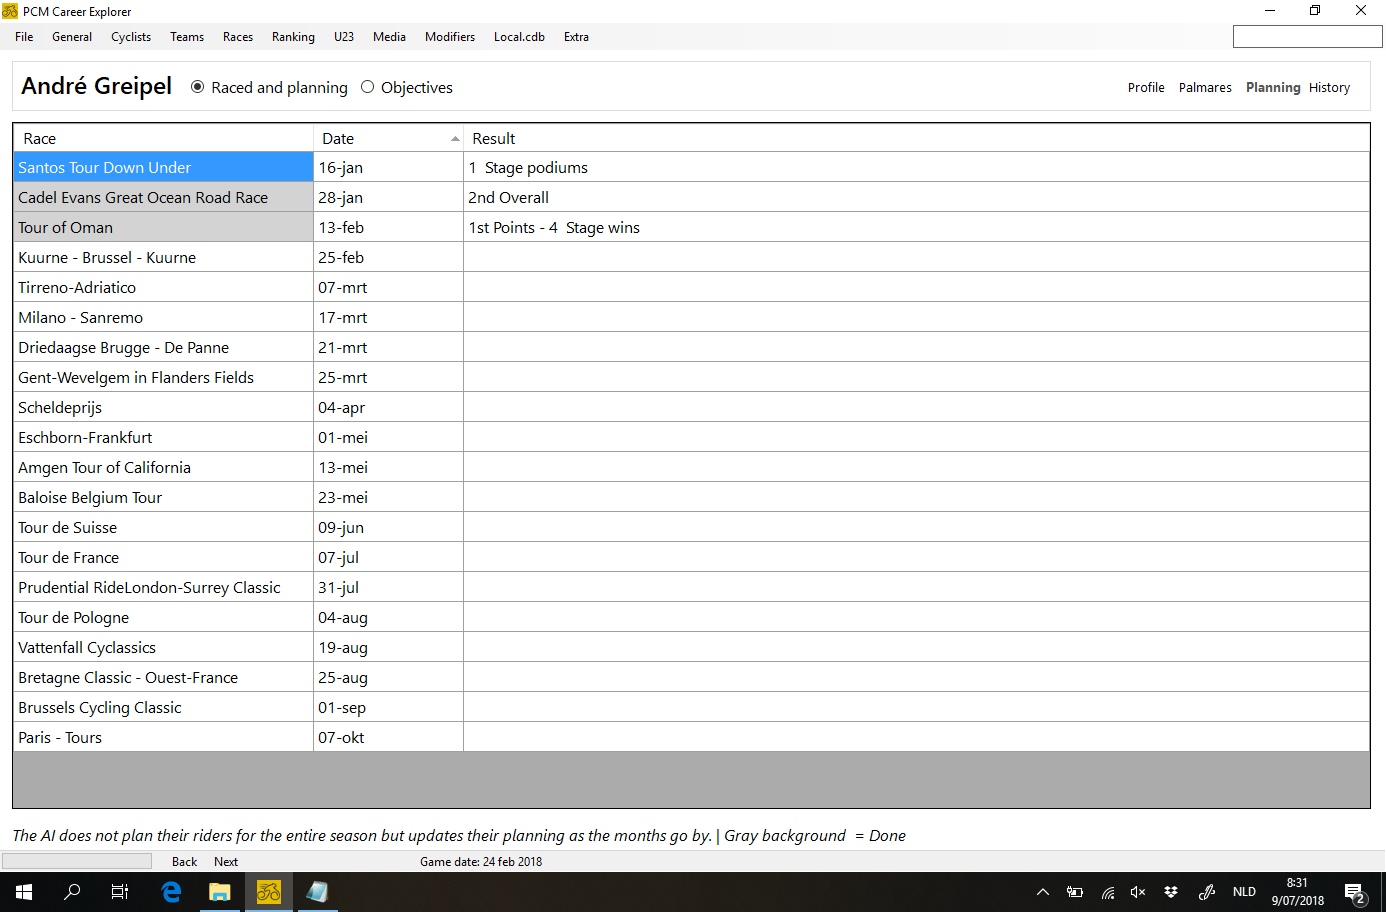Click the PCM cyclist taskbar icon

tap(268, 892)
